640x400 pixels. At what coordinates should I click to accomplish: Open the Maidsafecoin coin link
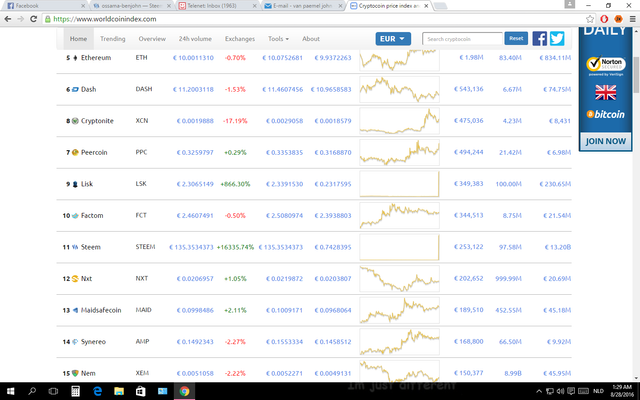tap(101, 310)
